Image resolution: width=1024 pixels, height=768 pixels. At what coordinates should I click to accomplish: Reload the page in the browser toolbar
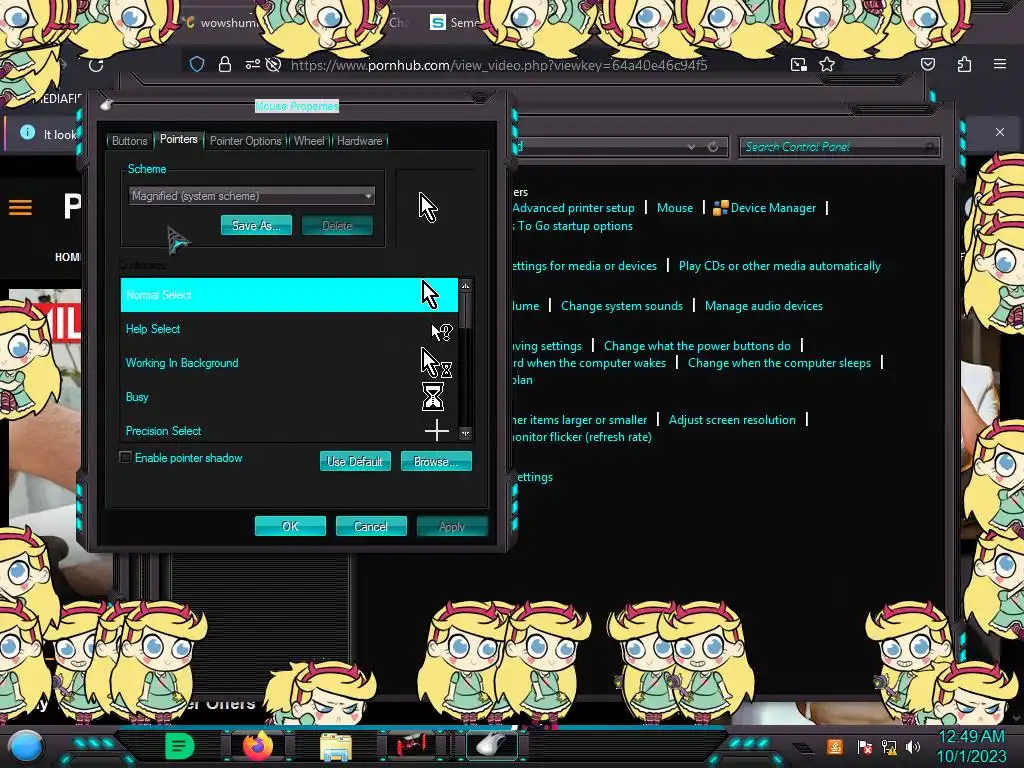pyautogui.click(x=96, y=65)
